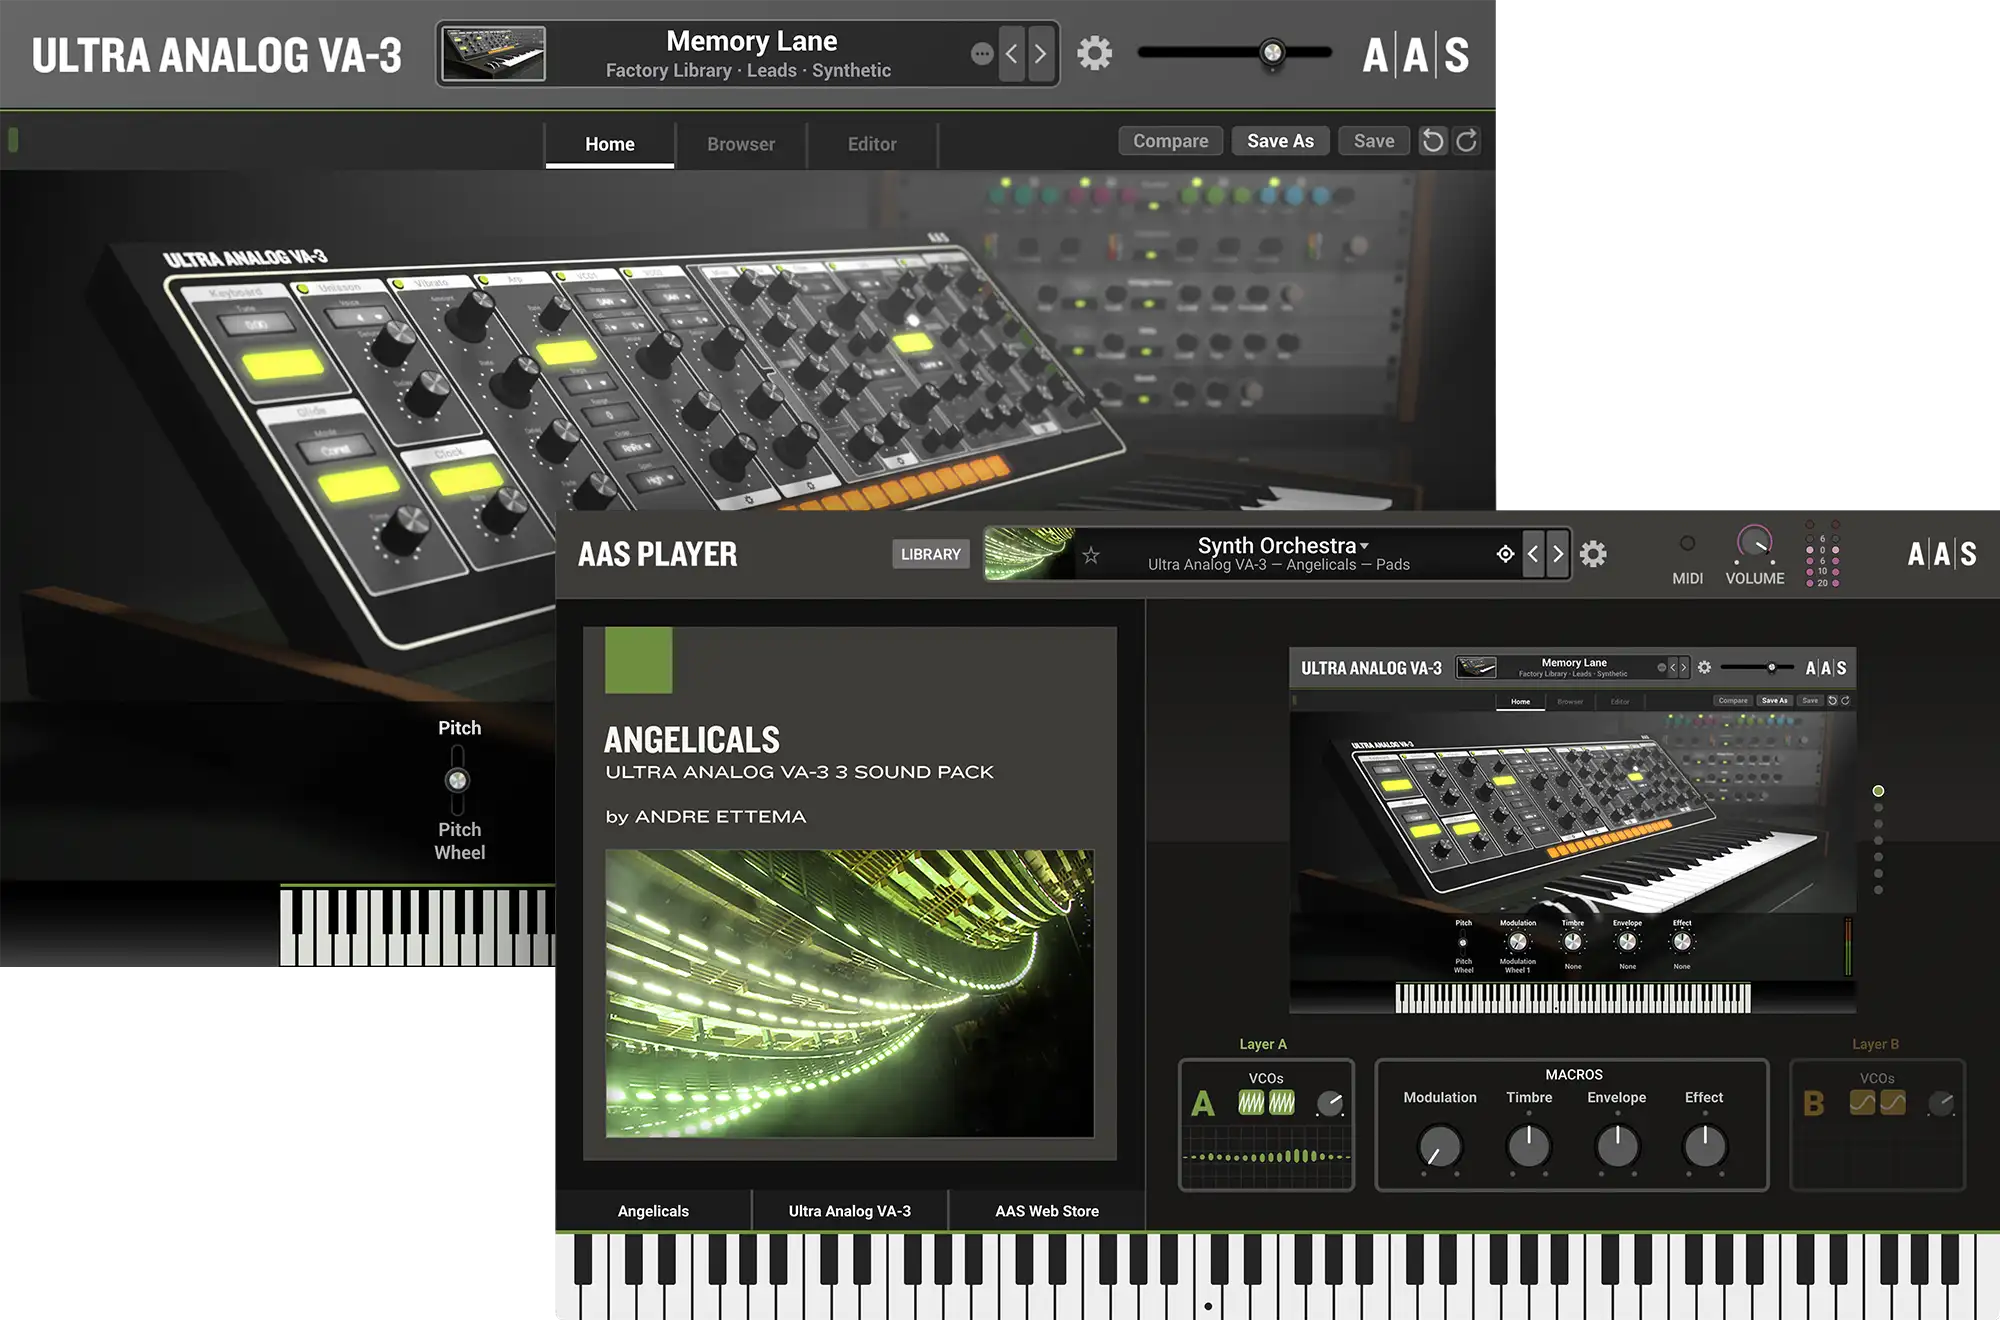The width and height of the screenshot is (2000, 1320).
Task: Go to previous preset in Ultra Analog VA-3
Action: coord(1011,53)
